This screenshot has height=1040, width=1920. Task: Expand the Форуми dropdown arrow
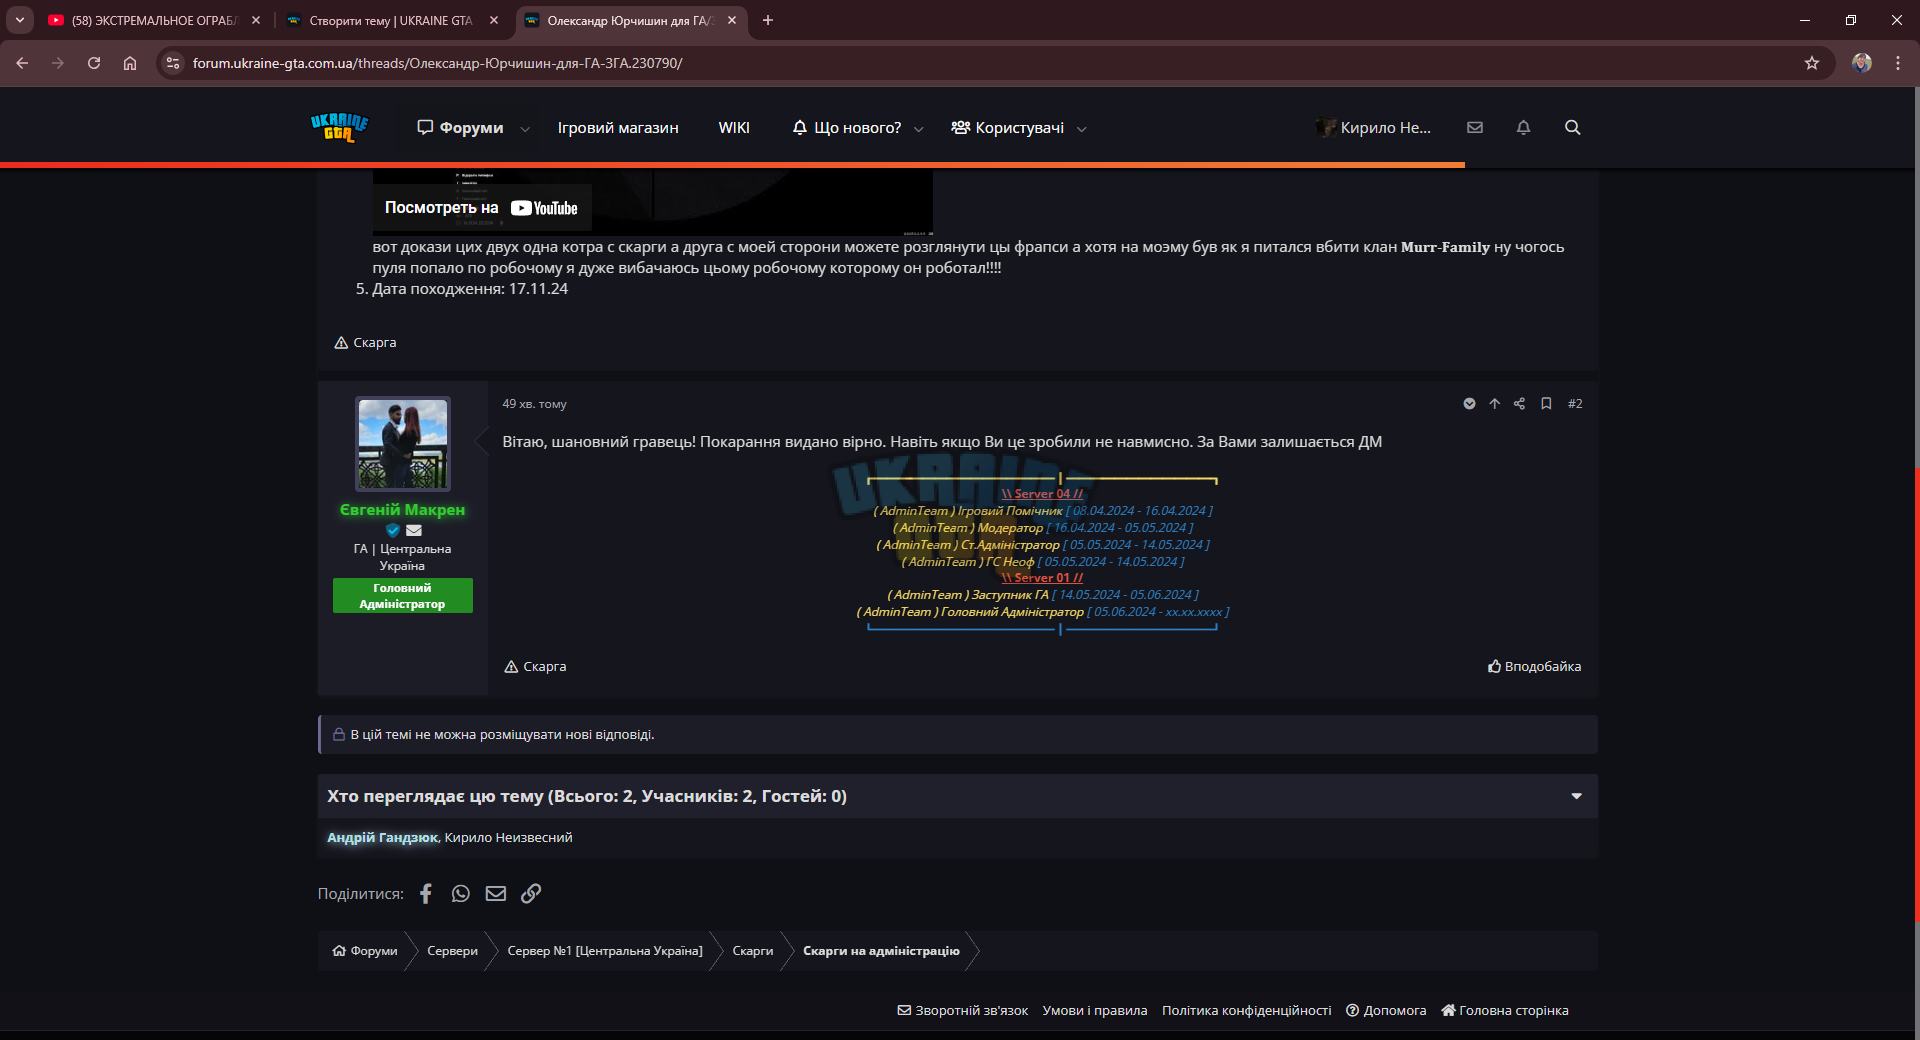pos(525,129)
